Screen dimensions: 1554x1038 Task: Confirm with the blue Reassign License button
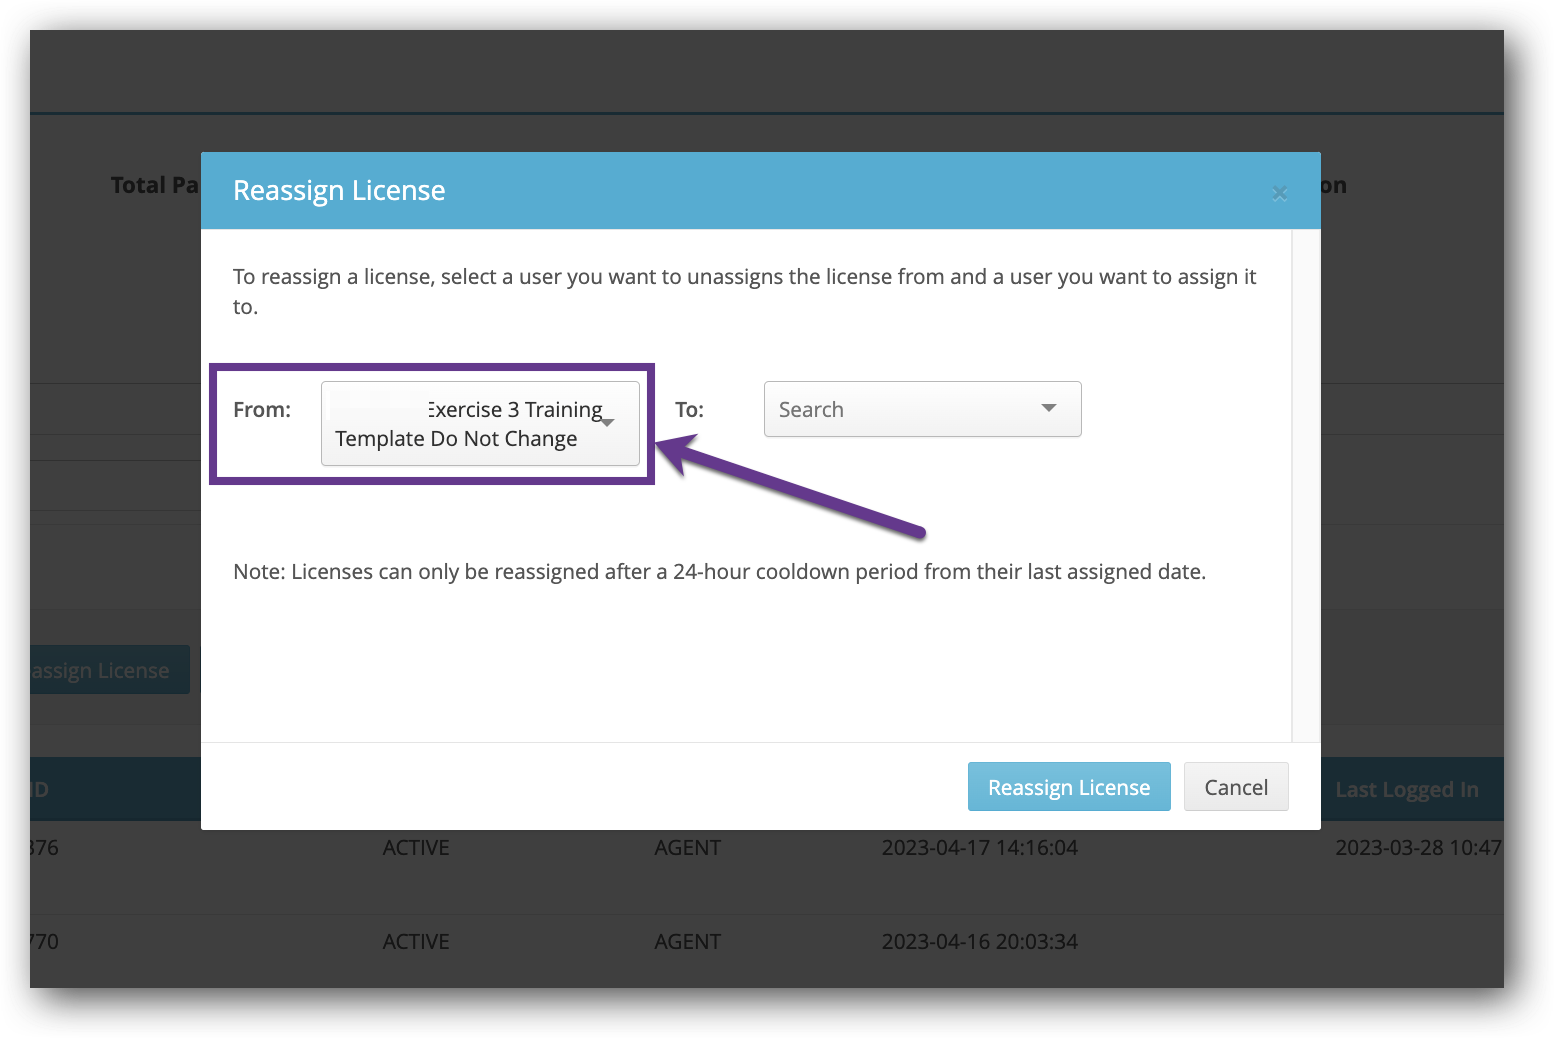tap(1068, 787)
